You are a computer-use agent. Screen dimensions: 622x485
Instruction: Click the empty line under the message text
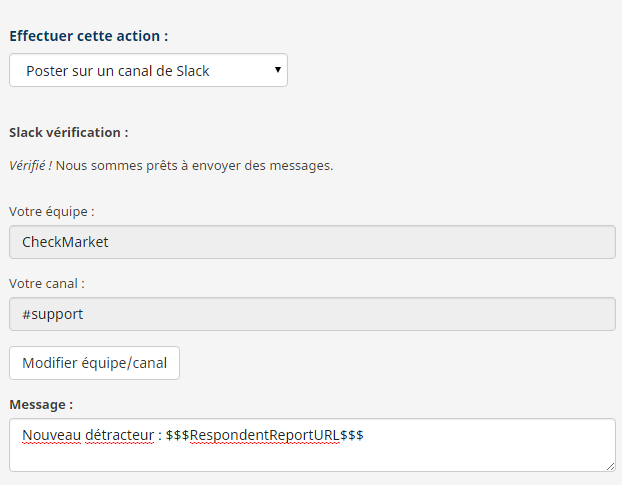(312, 456)
